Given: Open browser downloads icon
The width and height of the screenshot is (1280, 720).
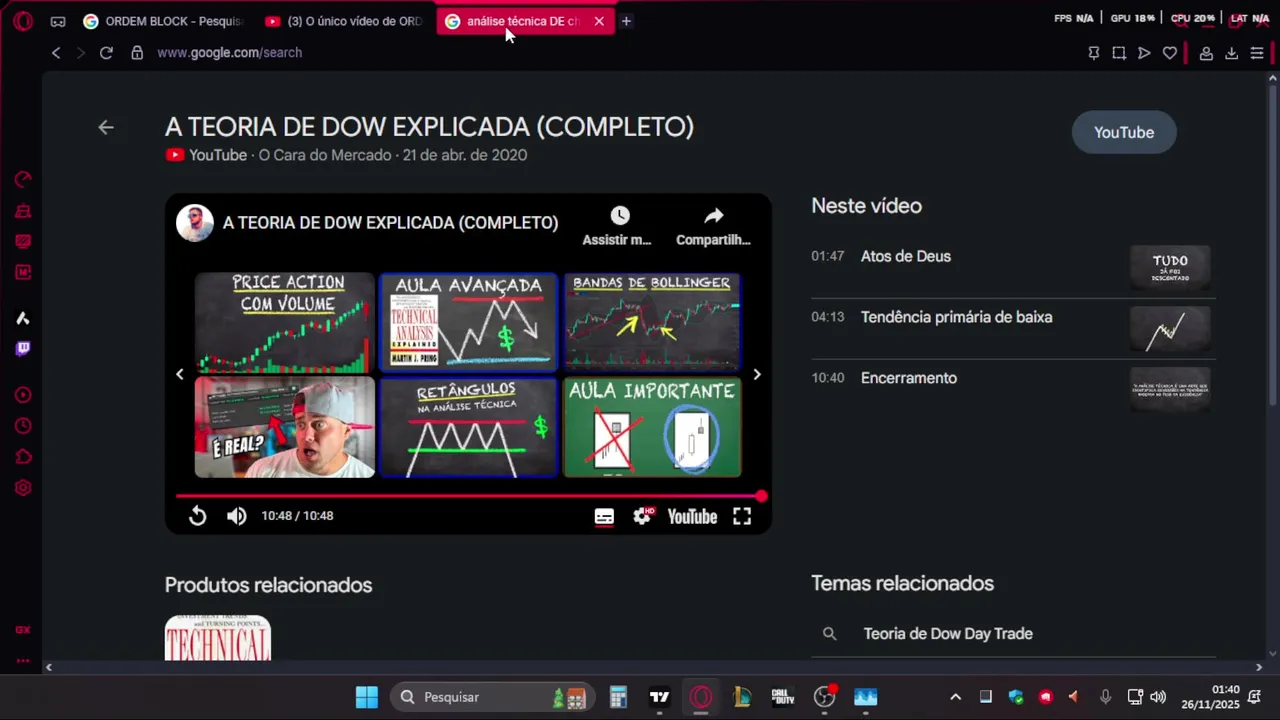Looking at the screenshot, I should point(1232,53).
